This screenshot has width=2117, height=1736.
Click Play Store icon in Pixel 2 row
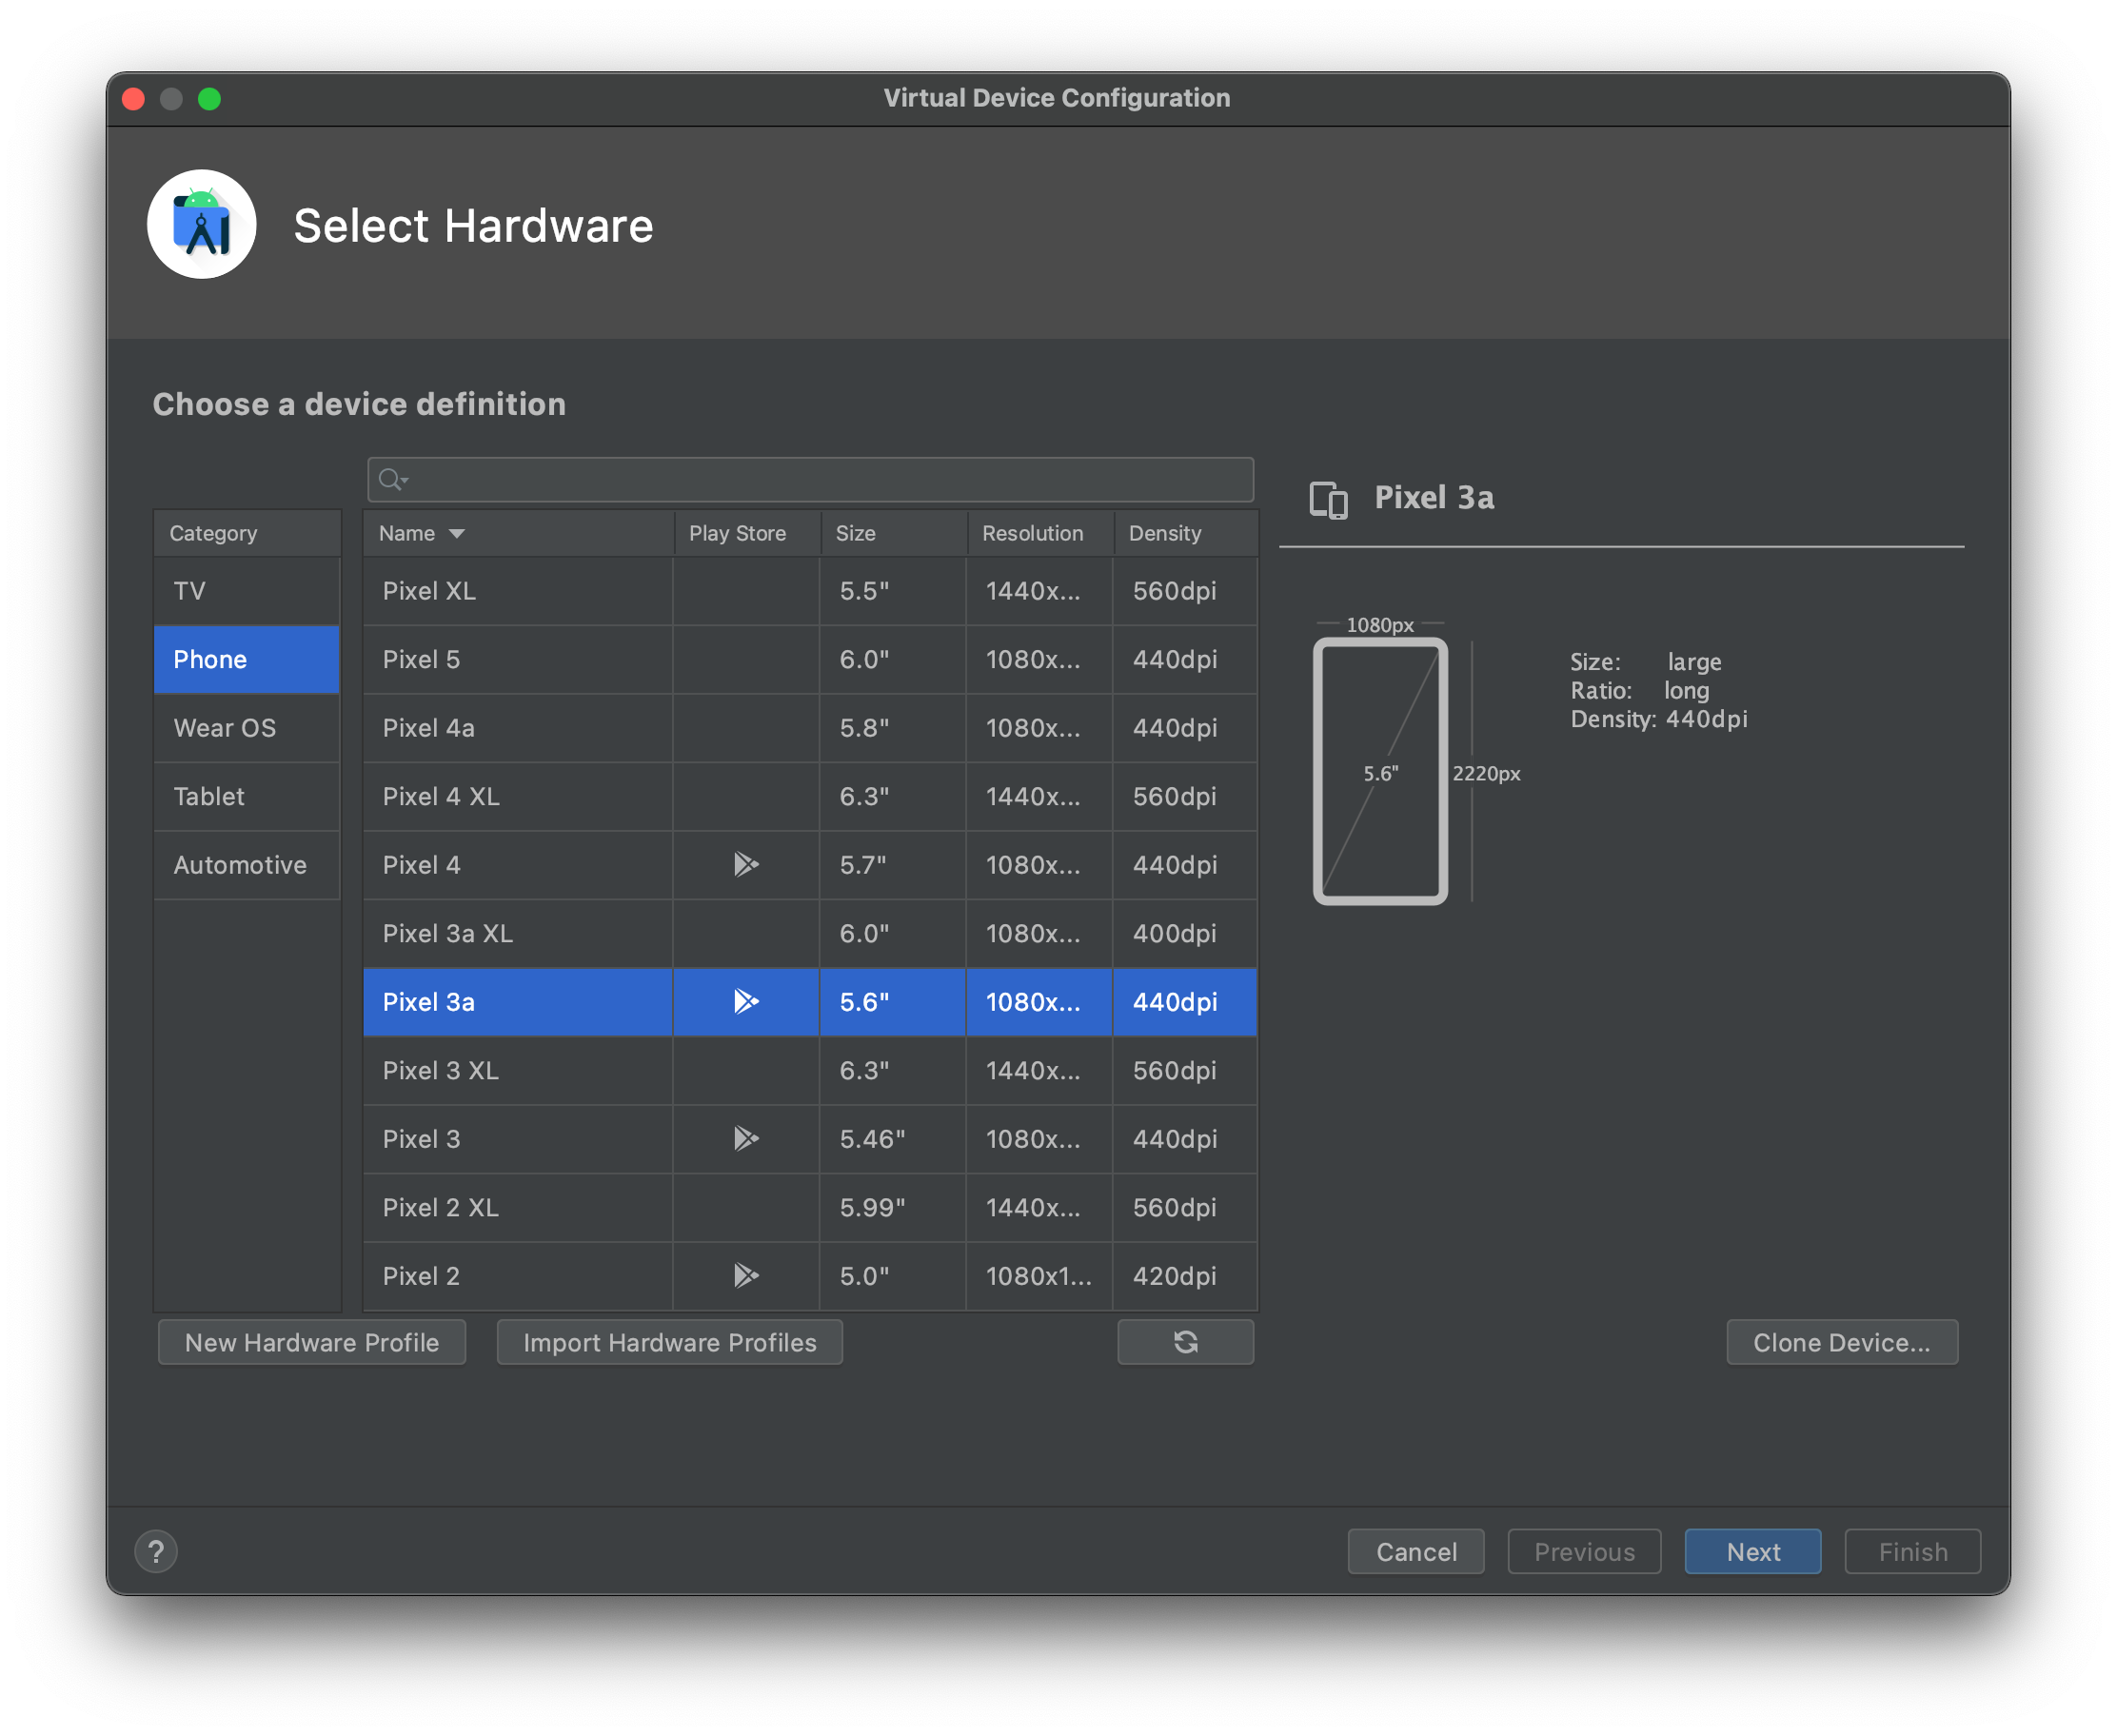tap(746, 1275)
